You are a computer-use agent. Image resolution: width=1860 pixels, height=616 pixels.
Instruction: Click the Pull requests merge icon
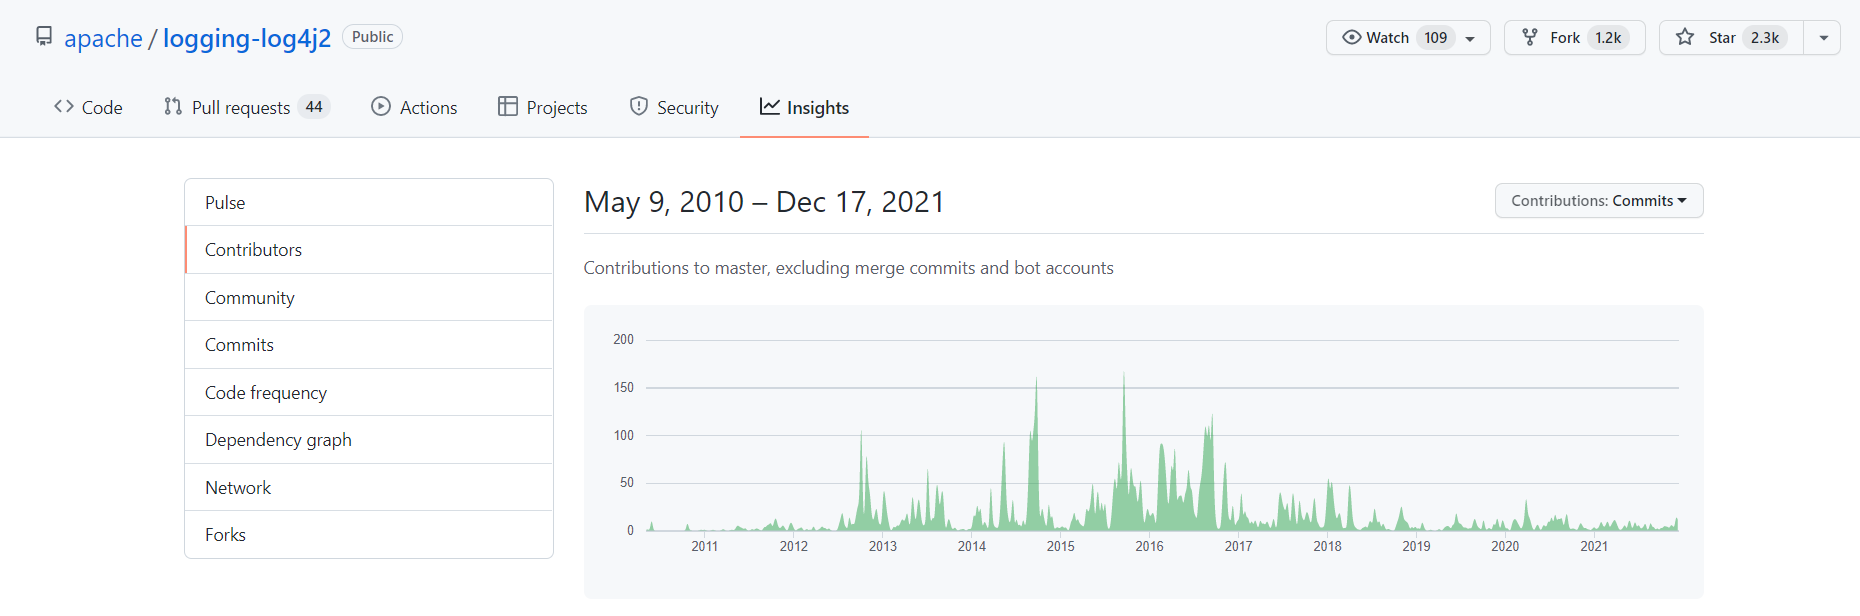point(173,106)
